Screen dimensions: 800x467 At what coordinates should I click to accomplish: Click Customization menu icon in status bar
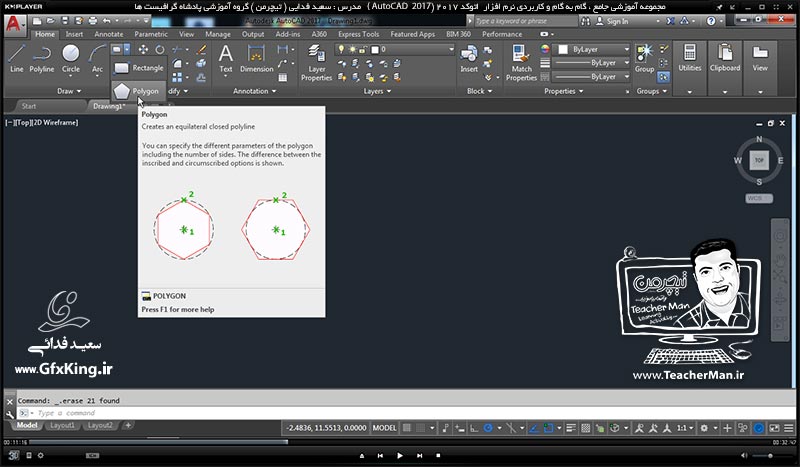[789, 428]
